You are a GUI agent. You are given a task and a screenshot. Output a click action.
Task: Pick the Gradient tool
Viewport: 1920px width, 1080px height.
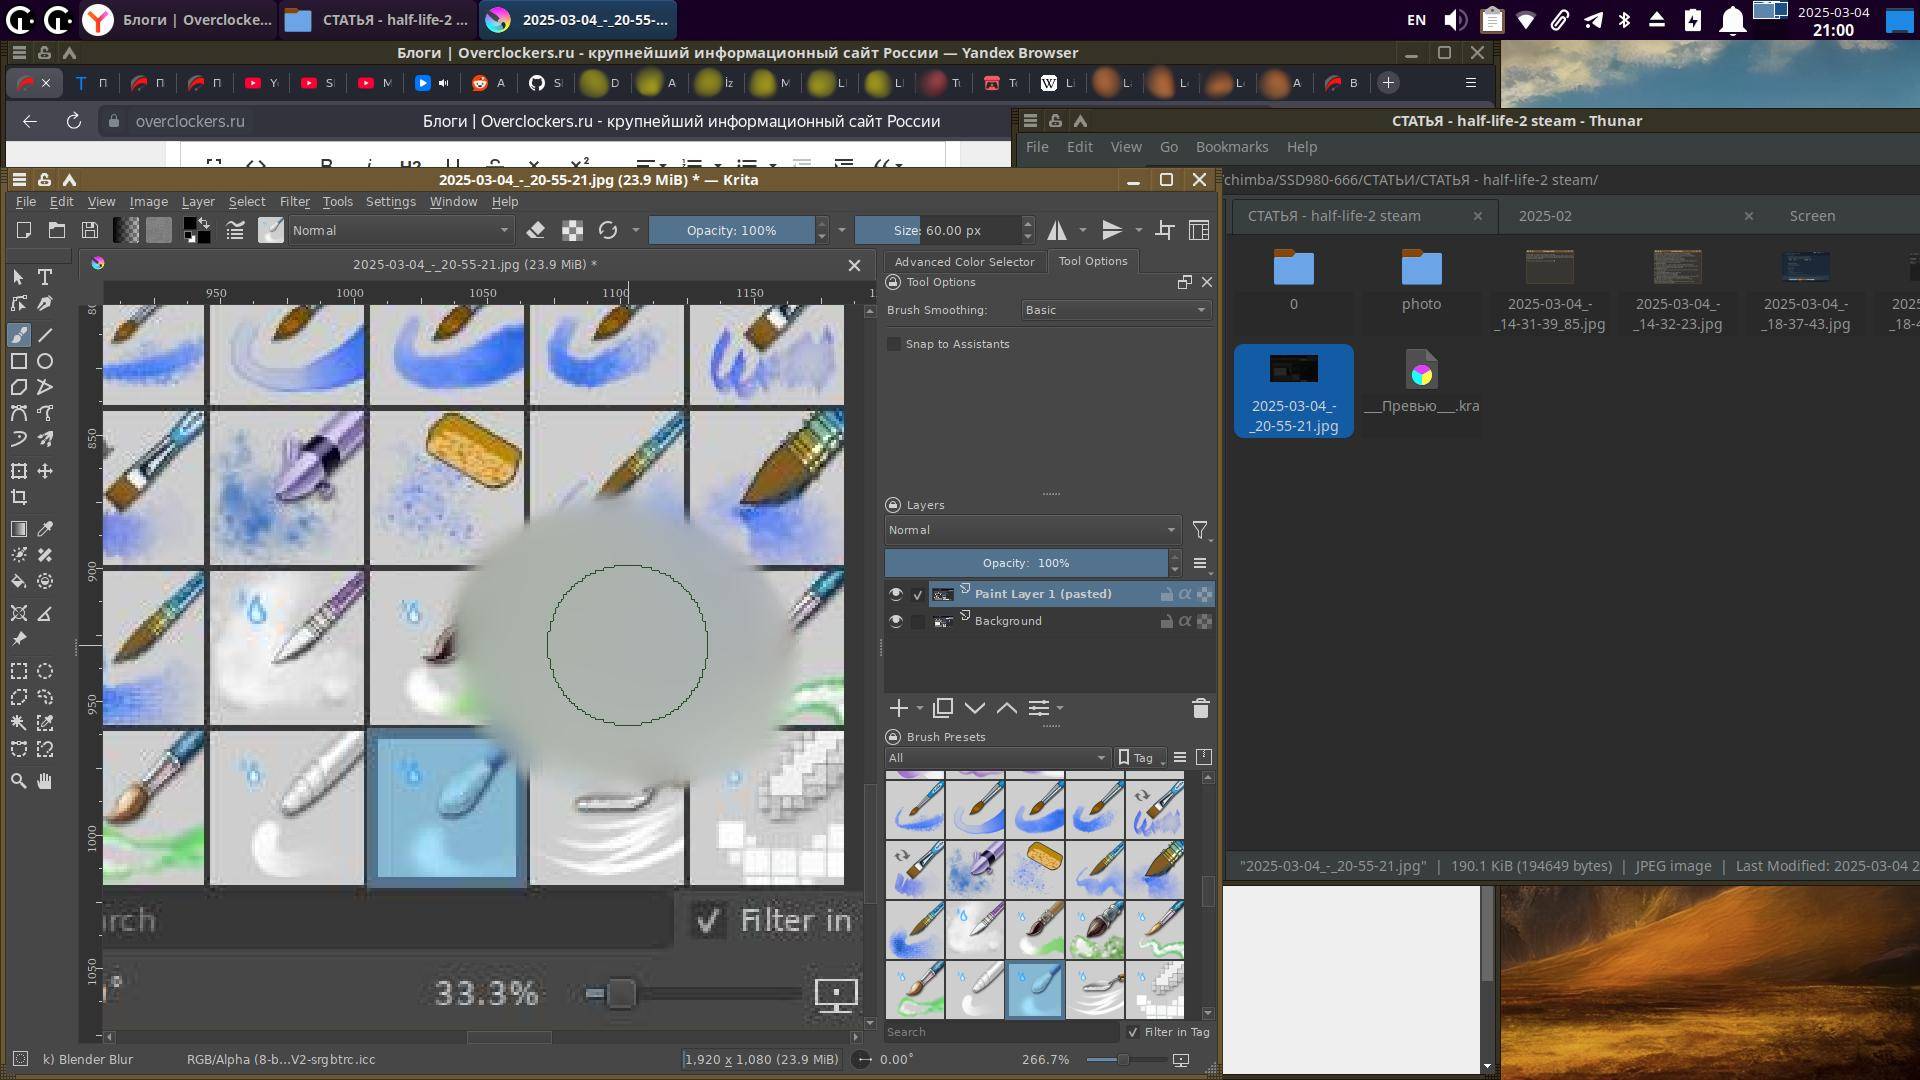[19, 529]
